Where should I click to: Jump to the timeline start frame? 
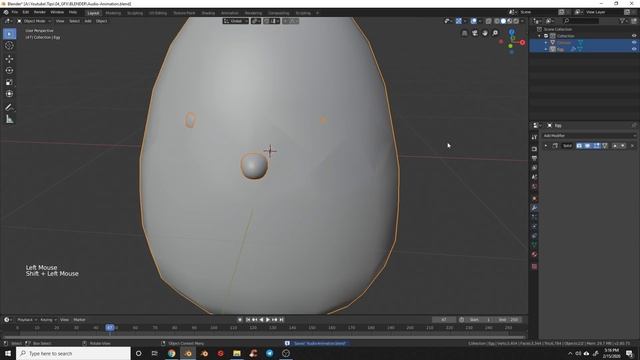click(248, 320)
